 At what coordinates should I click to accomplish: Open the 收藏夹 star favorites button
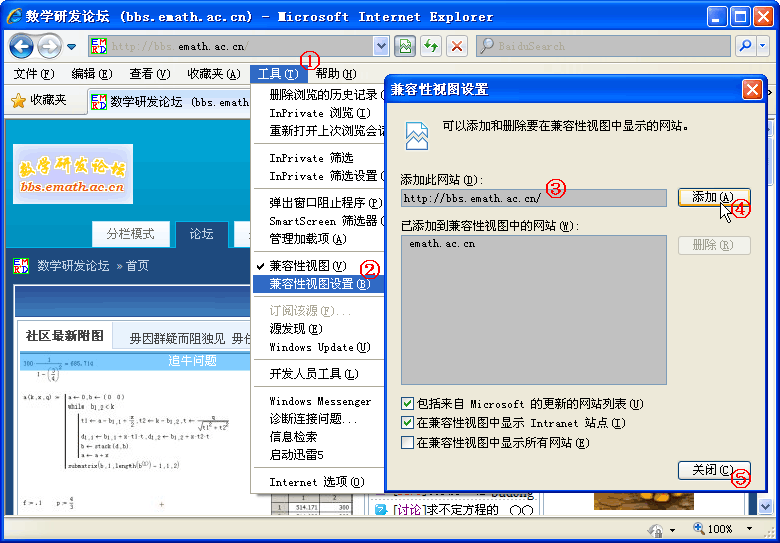coord(38,101)
